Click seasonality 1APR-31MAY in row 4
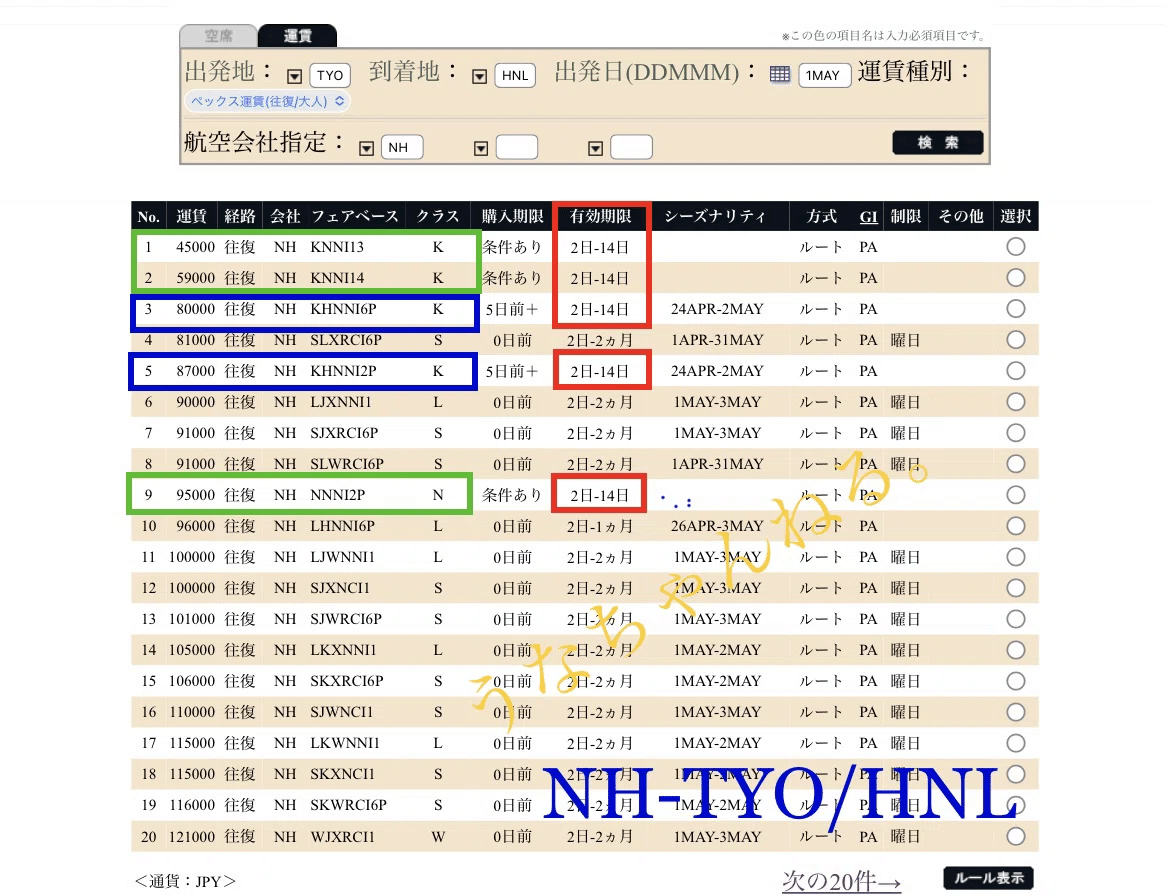The width and height of the screenshot is (1170, 895). click(717, 340)
